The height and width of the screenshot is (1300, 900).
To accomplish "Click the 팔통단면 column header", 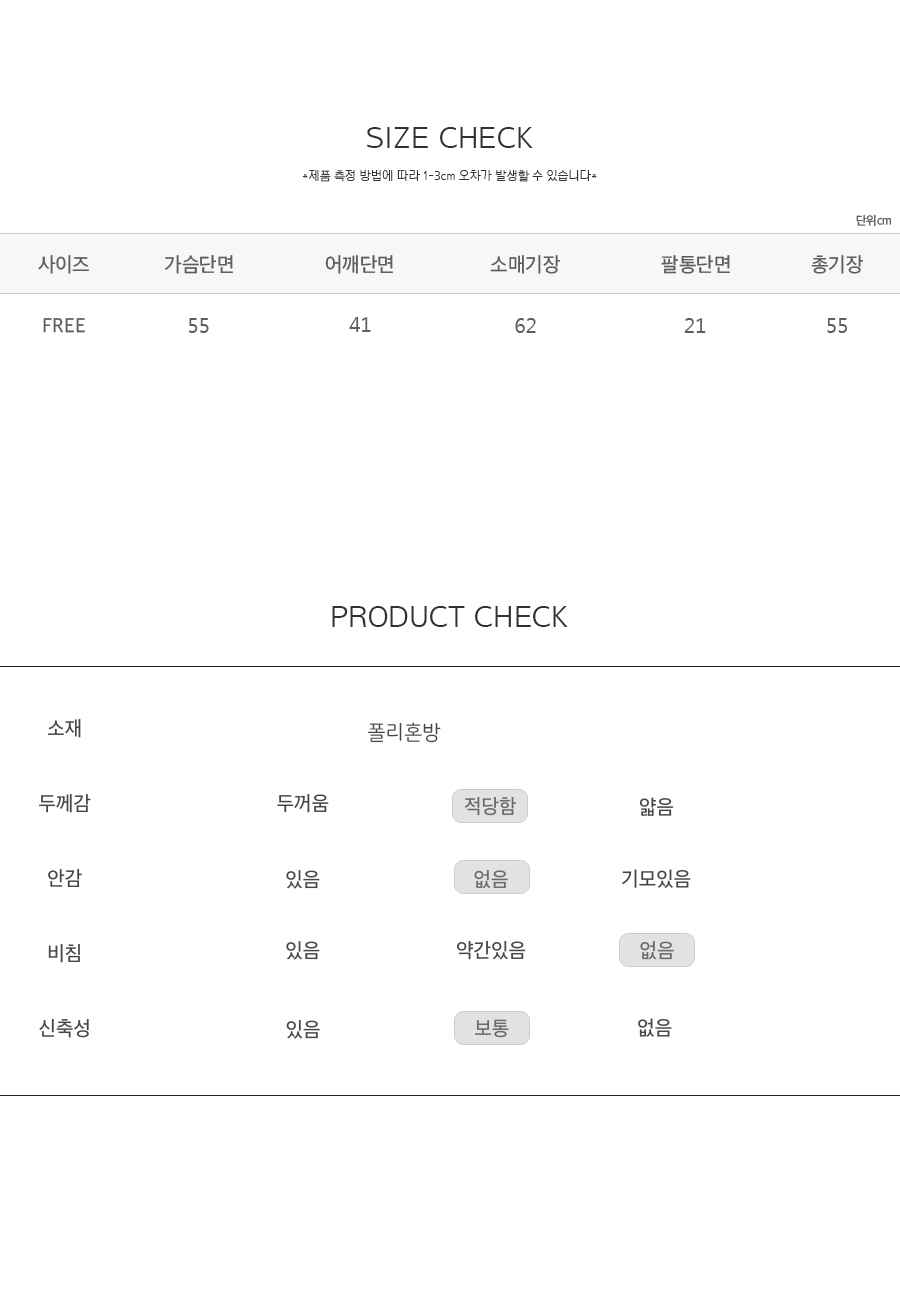I will coord(696,264).
